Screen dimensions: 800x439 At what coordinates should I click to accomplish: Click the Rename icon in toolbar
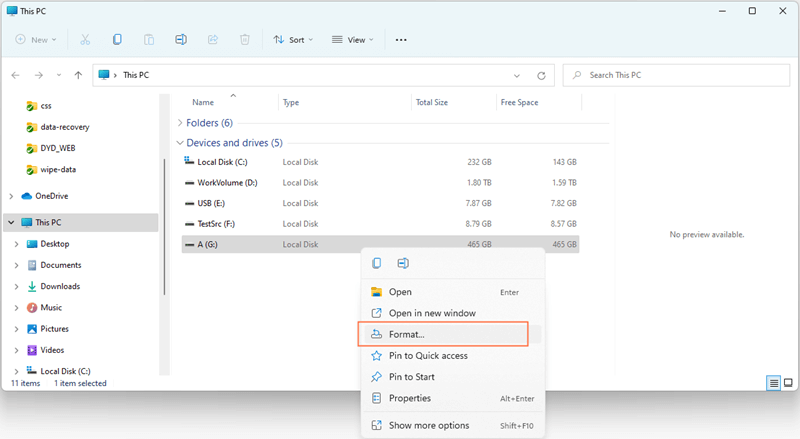pos(181,40)
